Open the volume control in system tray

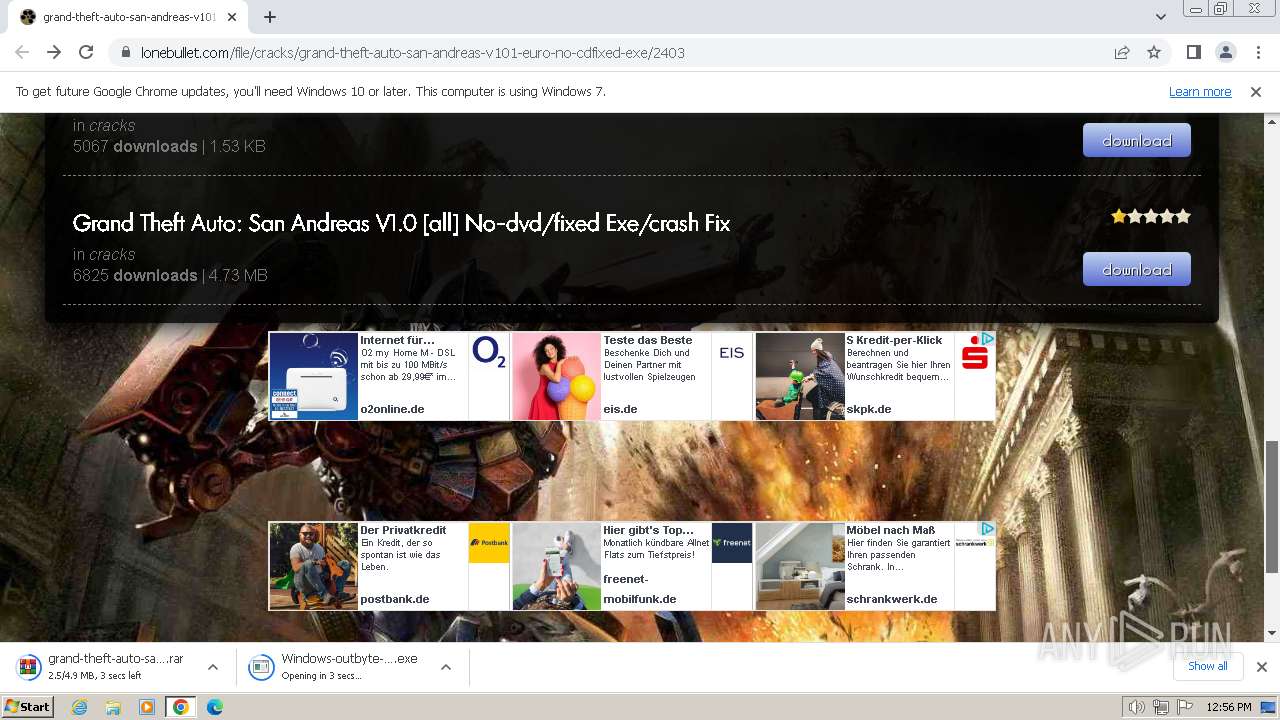[x=1137, y=707]
